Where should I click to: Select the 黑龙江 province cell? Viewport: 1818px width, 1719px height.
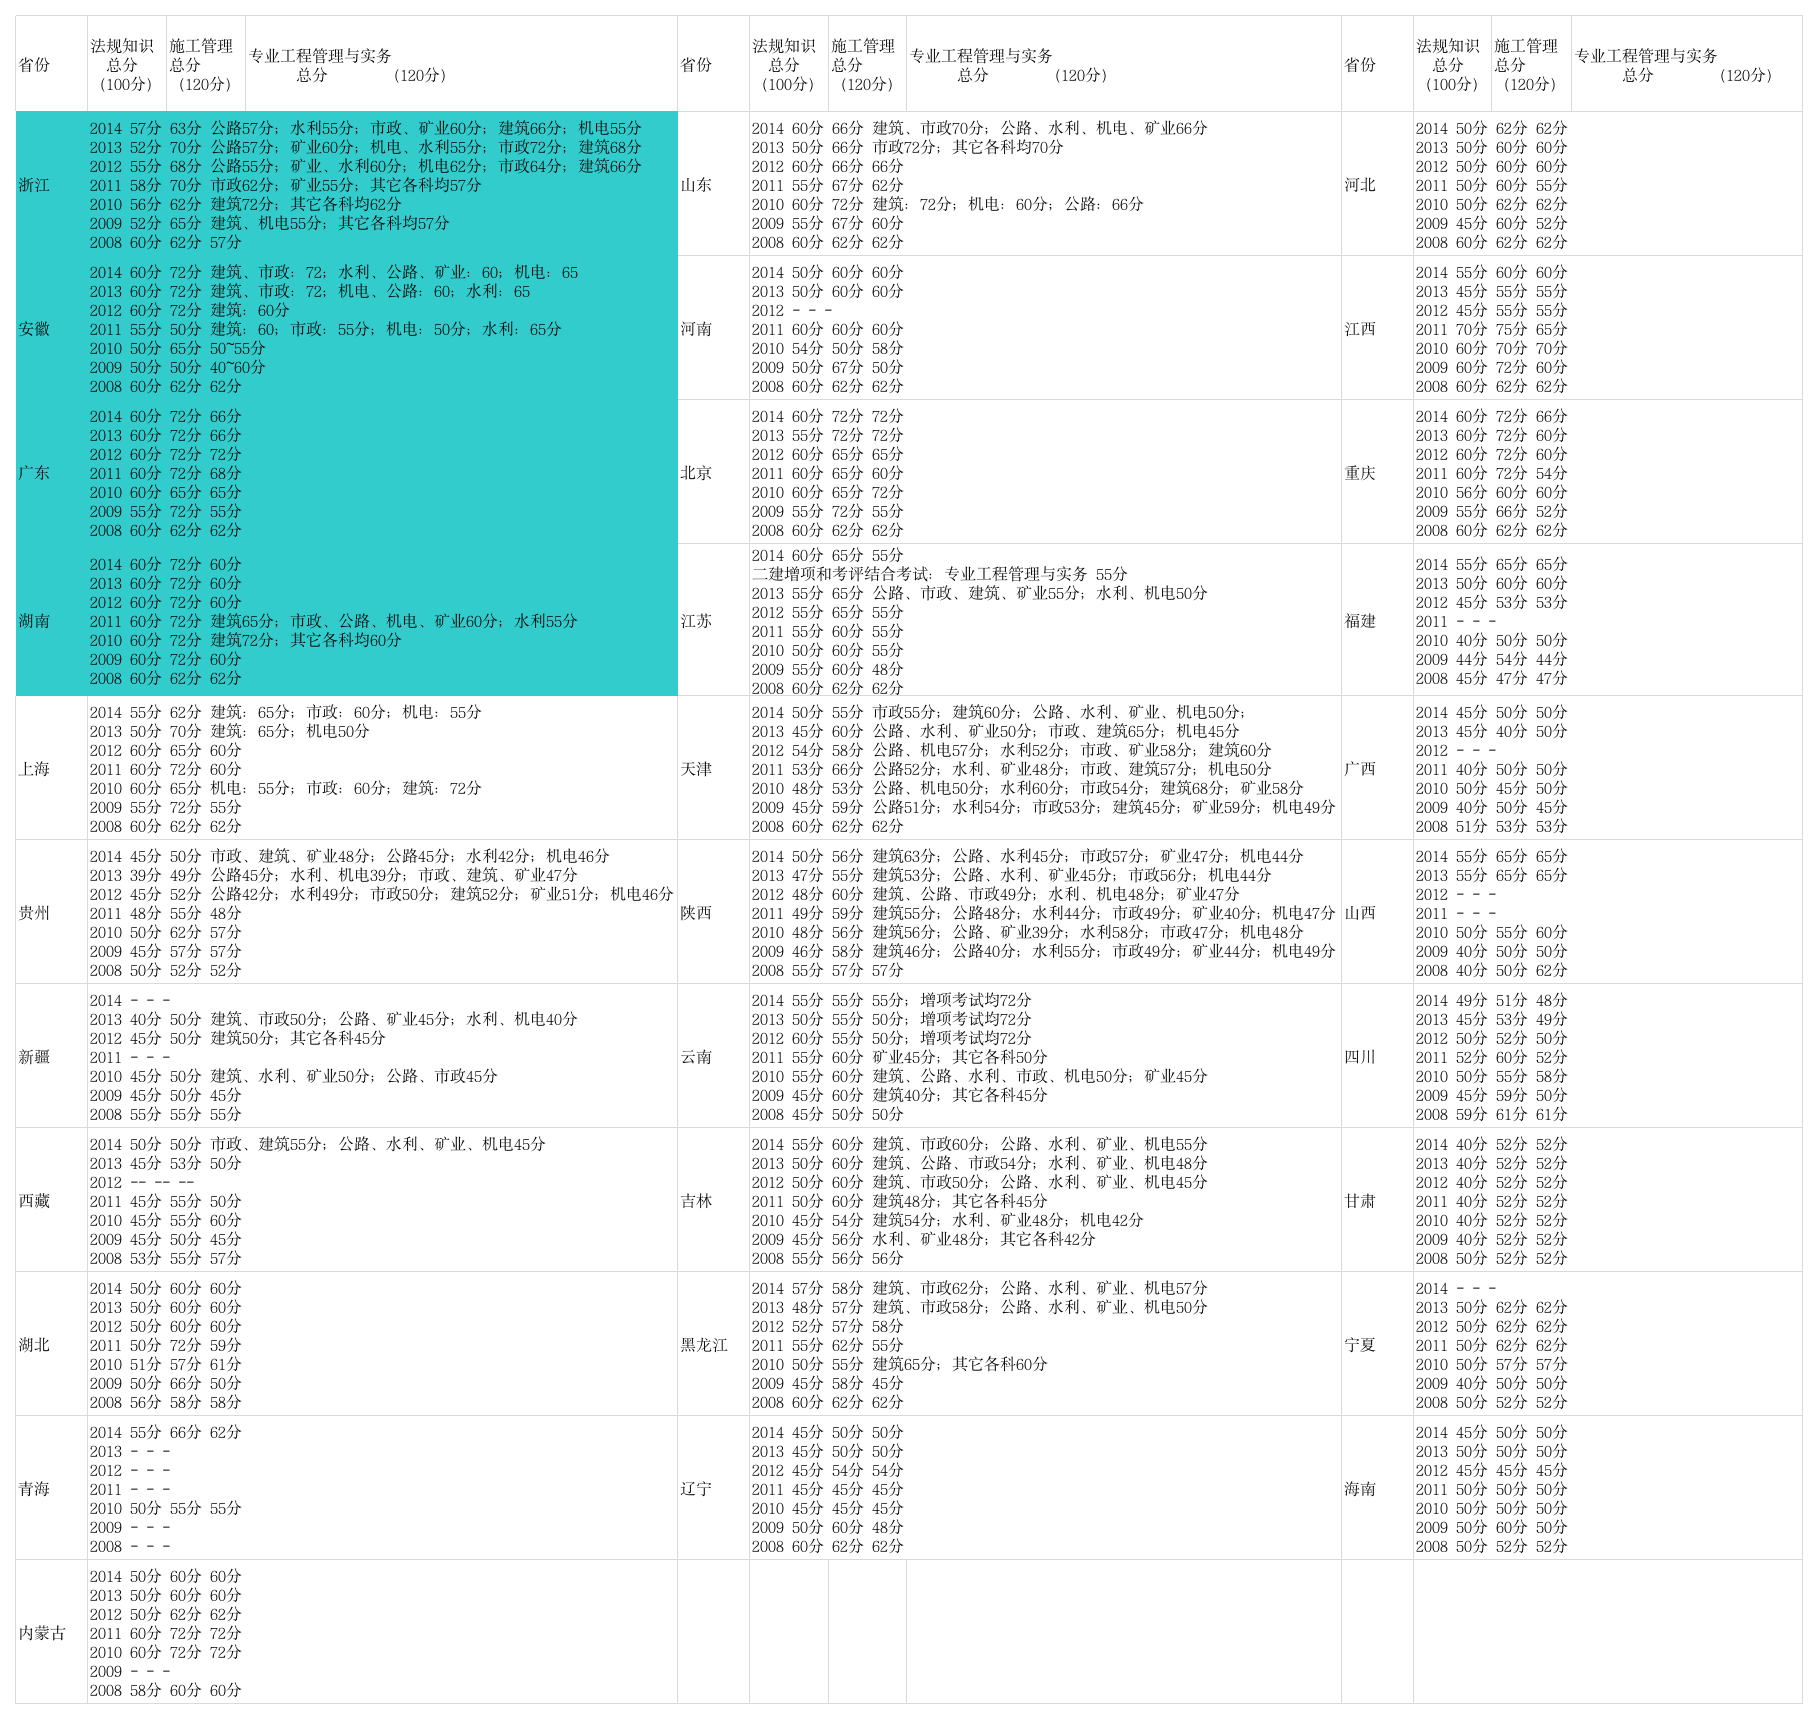coord(713,1345)
